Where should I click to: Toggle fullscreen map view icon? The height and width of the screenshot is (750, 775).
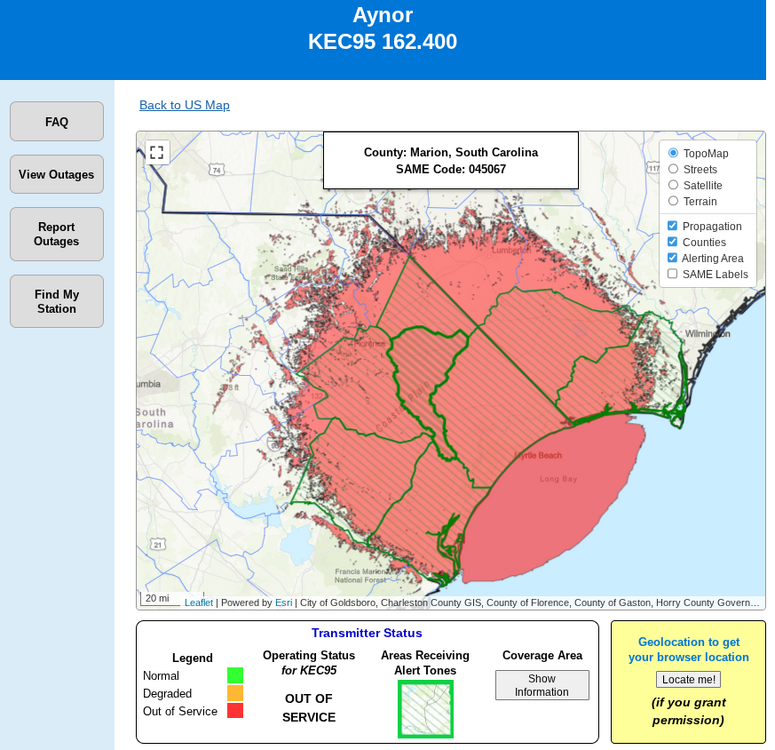coord(156,152)
